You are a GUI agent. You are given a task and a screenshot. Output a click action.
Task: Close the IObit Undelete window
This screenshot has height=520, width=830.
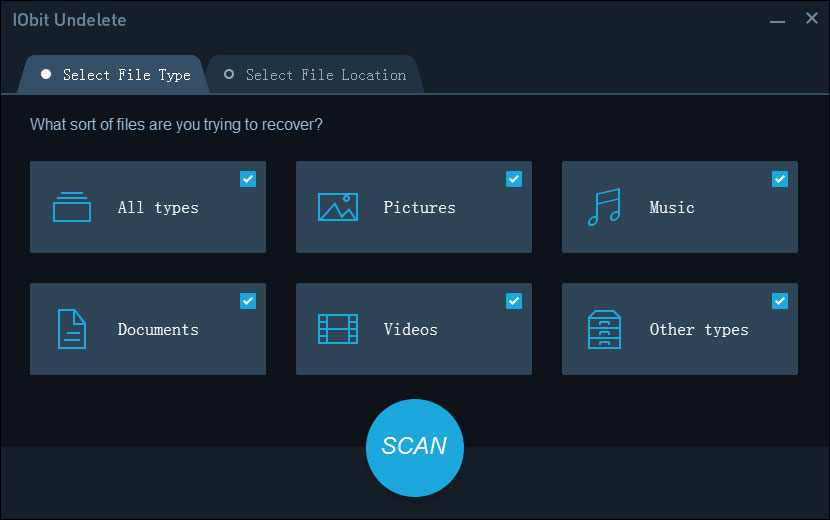click(x=811, y=19)
